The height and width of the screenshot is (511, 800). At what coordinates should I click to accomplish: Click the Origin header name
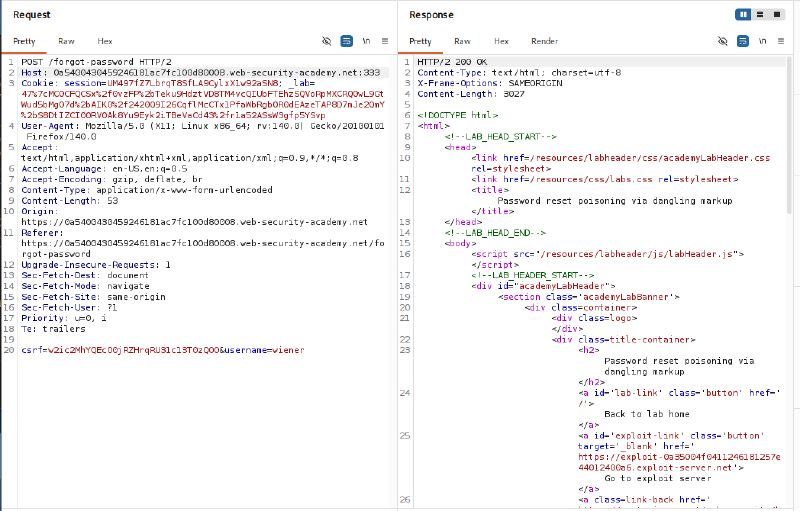(39, 212)
